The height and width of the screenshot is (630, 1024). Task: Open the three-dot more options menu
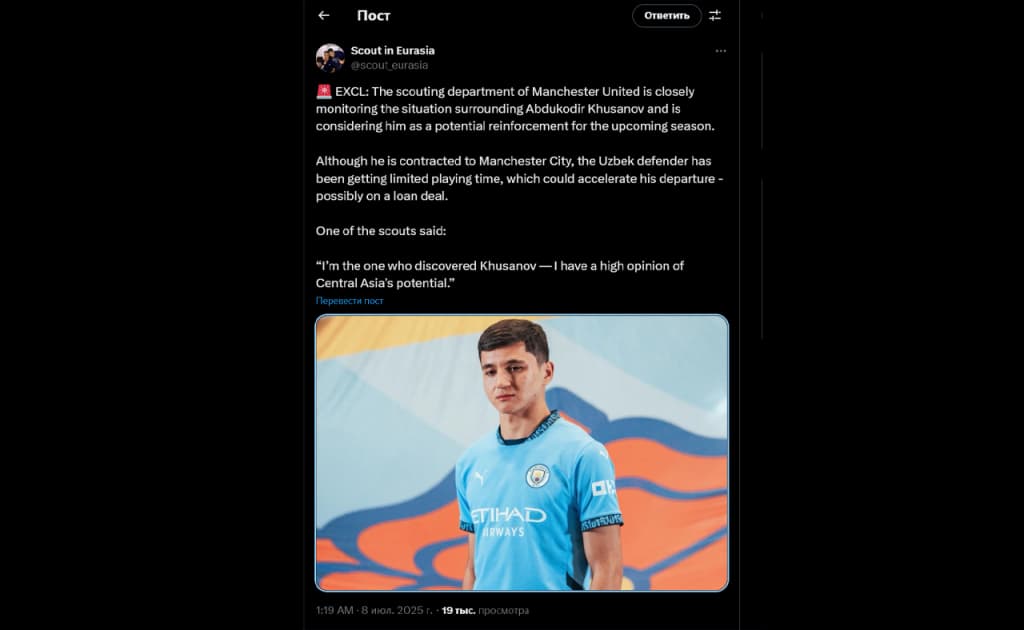(720, 51)
